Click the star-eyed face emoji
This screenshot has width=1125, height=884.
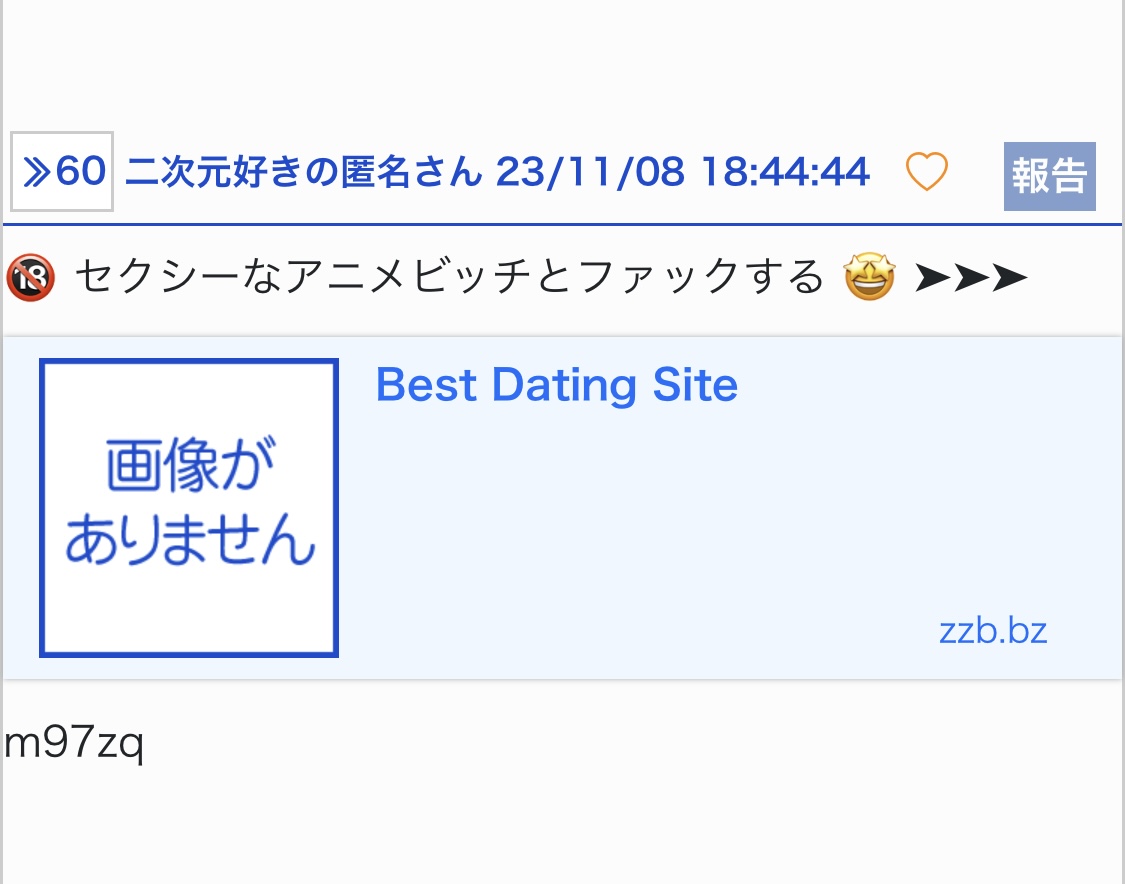click(869, 277)
